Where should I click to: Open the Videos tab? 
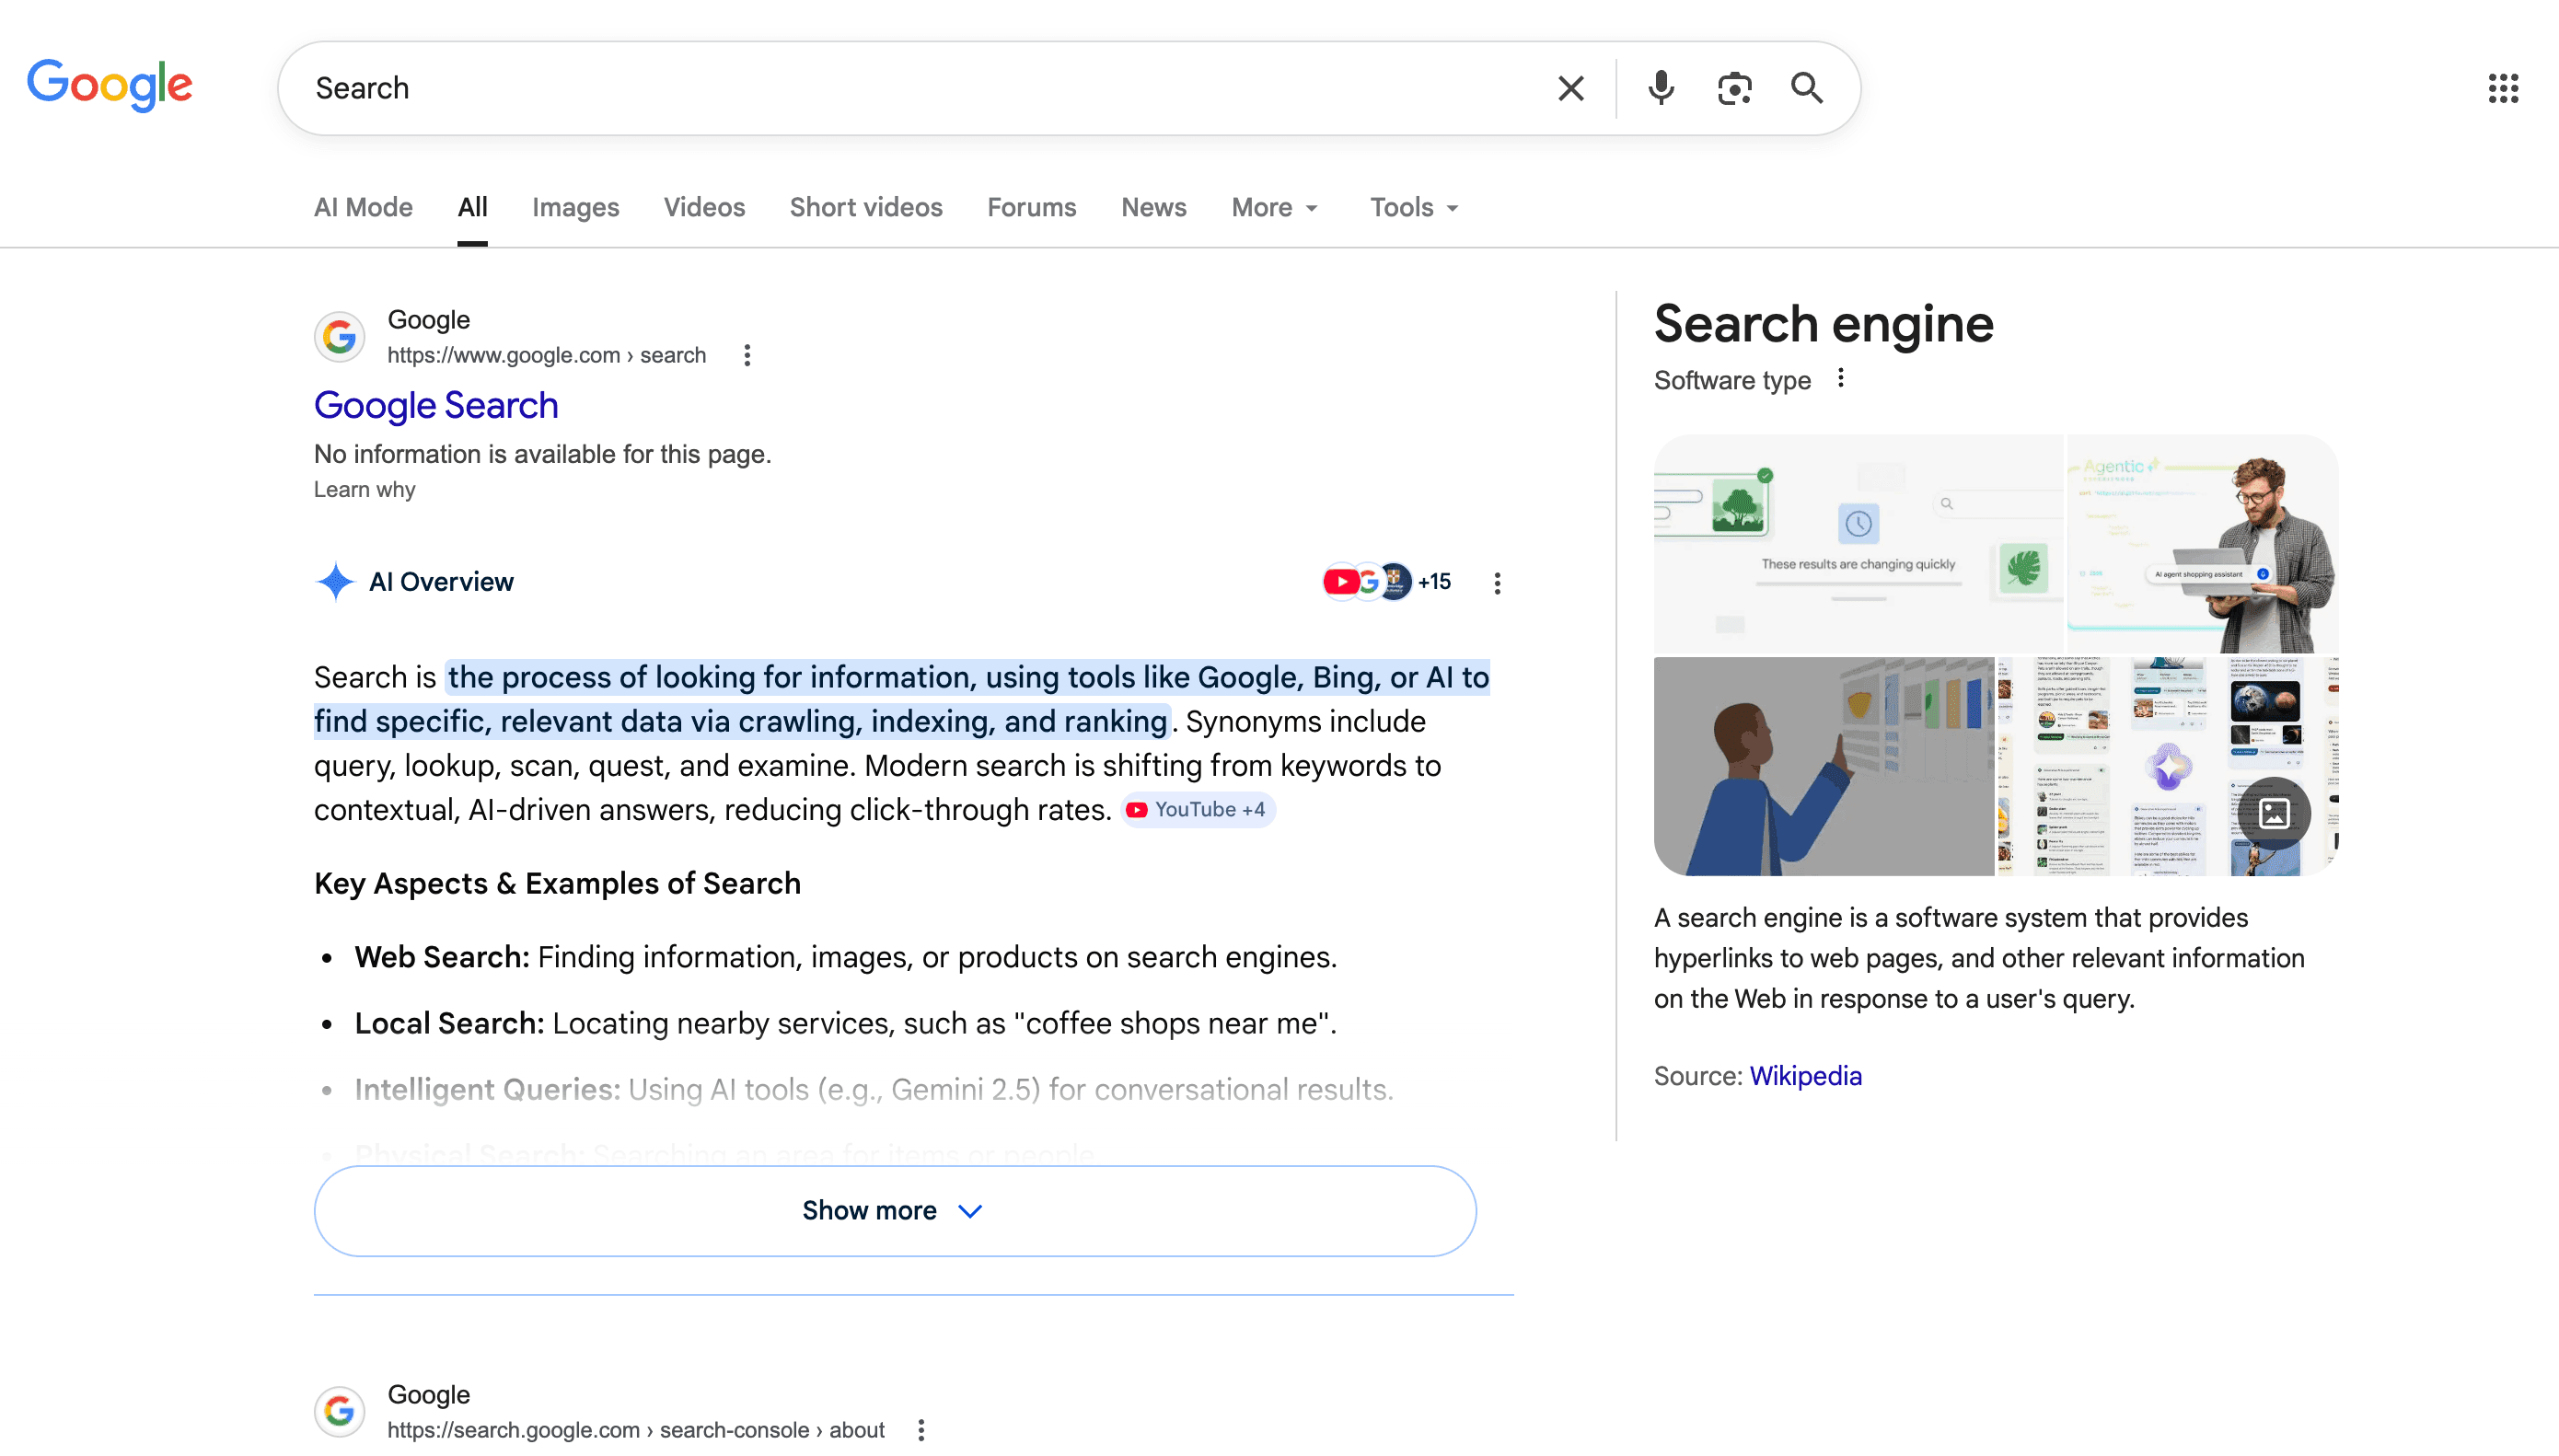tap(705, 207)
